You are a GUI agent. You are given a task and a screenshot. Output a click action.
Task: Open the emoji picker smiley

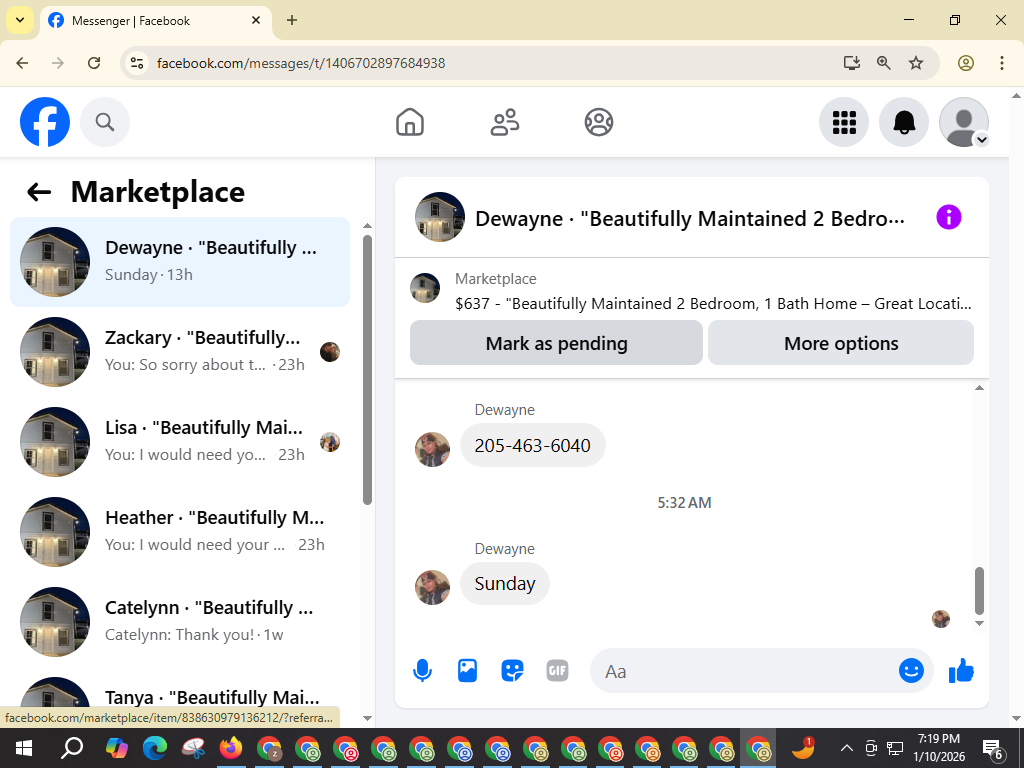[x=911, y=670]
